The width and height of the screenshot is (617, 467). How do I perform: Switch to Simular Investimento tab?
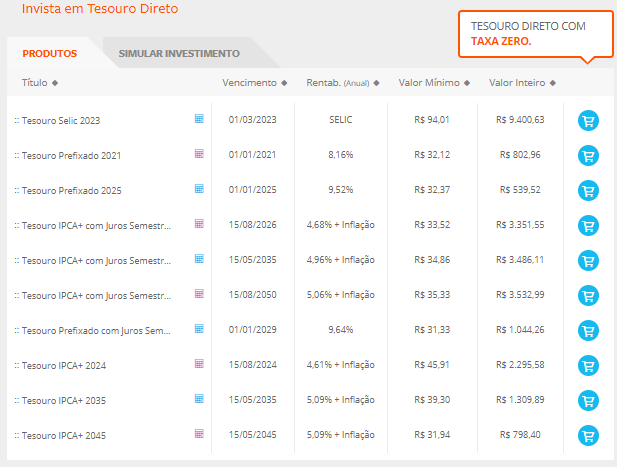pyautogui.click(x=179, y=53)
